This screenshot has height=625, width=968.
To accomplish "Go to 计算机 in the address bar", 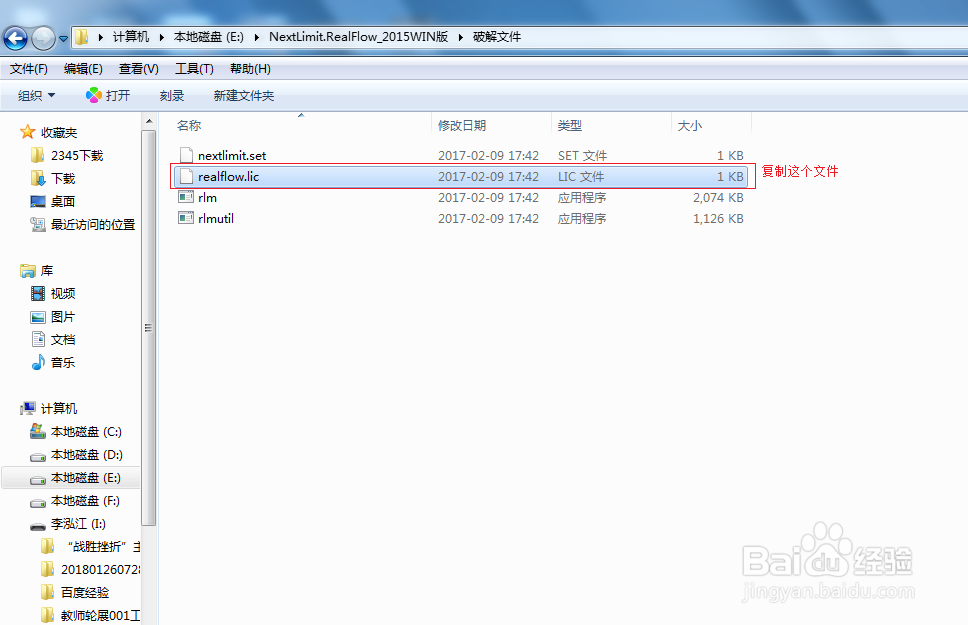I will tap(131, 37).
